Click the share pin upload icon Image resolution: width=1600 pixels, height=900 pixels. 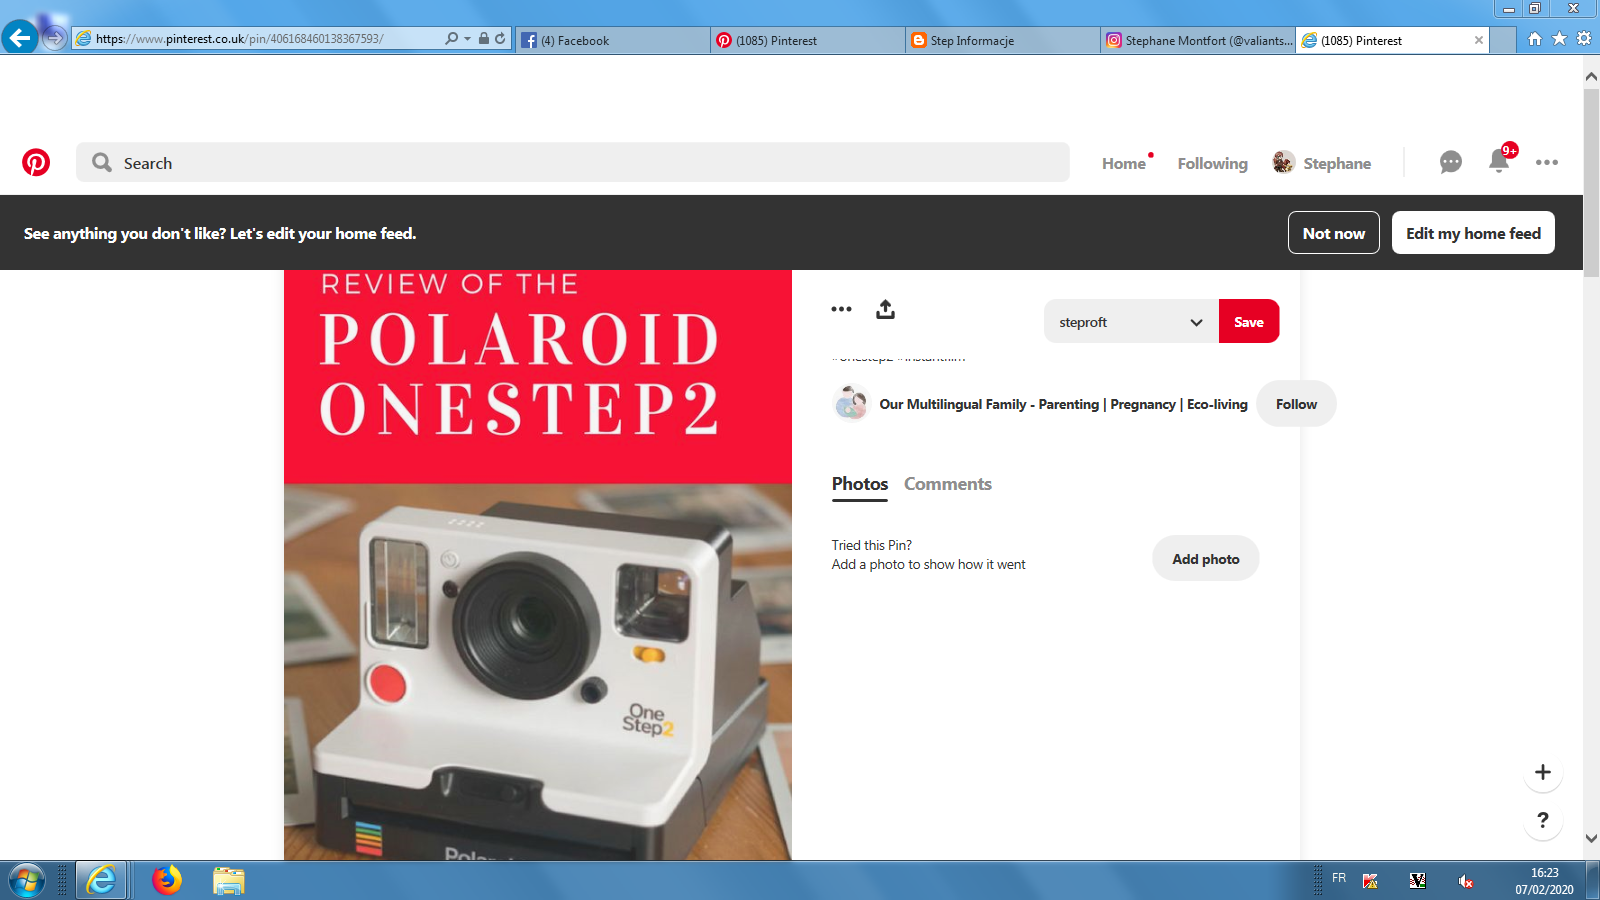coord(885,309)
